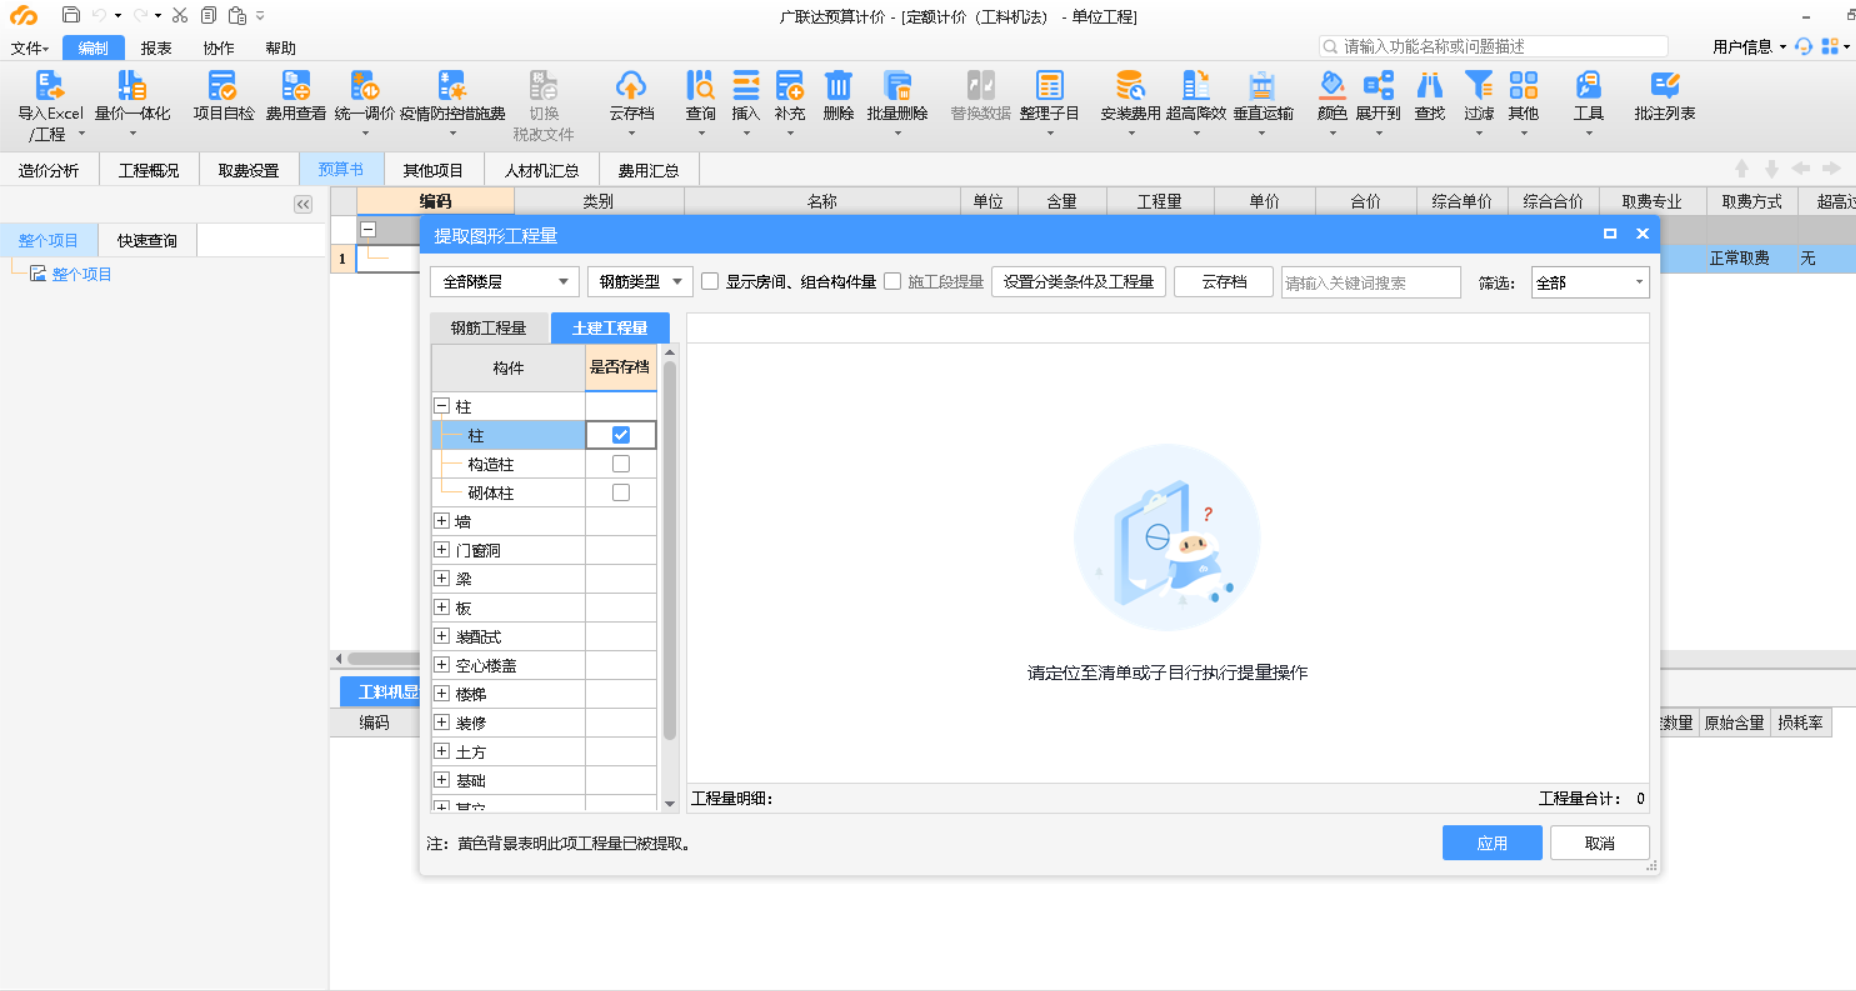Click the 颜色 paint bucket icon
The image size is (1856, 991).
coord(1332,86)
